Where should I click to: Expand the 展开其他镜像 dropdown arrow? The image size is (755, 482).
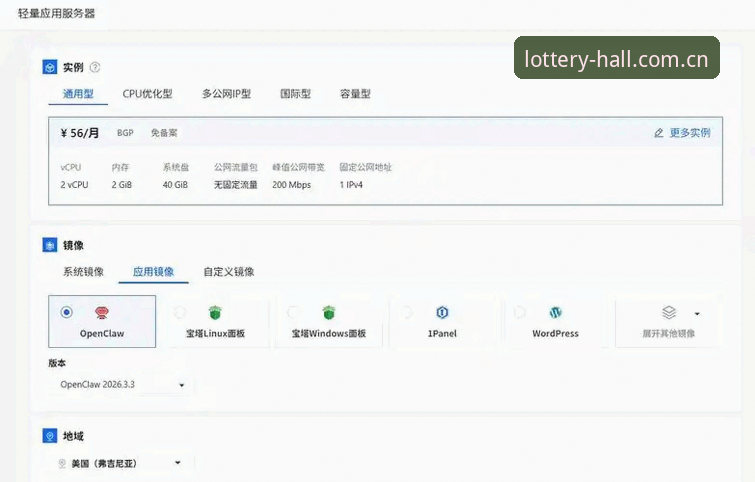[x=697, y=314]
